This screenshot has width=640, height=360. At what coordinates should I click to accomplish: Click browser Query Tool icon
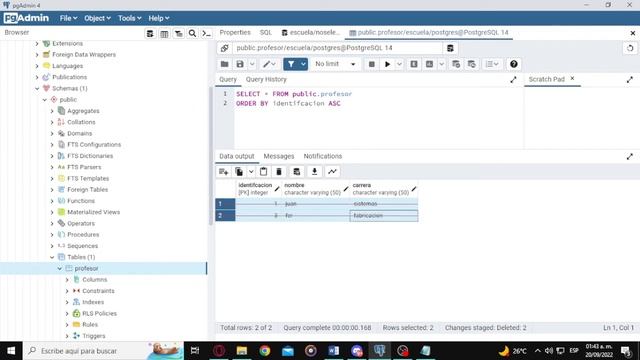coord(150,33)
